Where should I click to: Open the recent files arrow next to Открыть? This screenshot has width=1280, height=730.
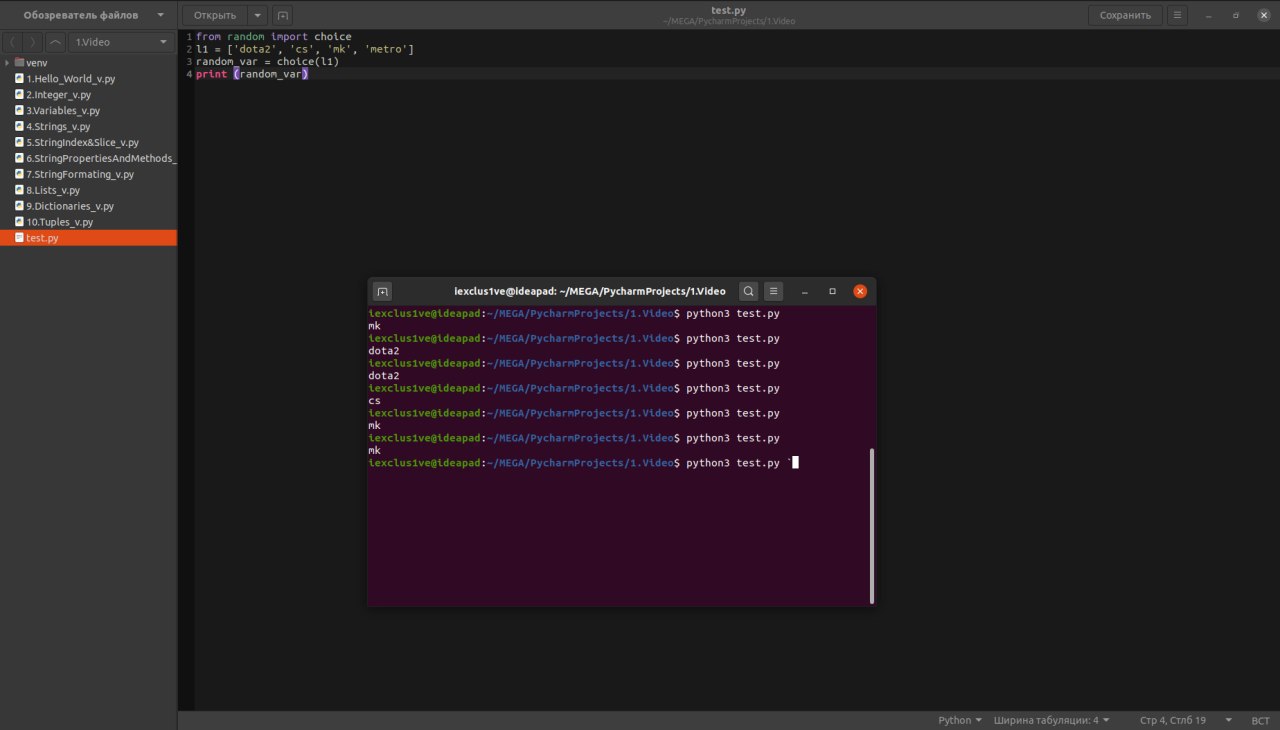(x=258, y=15)
